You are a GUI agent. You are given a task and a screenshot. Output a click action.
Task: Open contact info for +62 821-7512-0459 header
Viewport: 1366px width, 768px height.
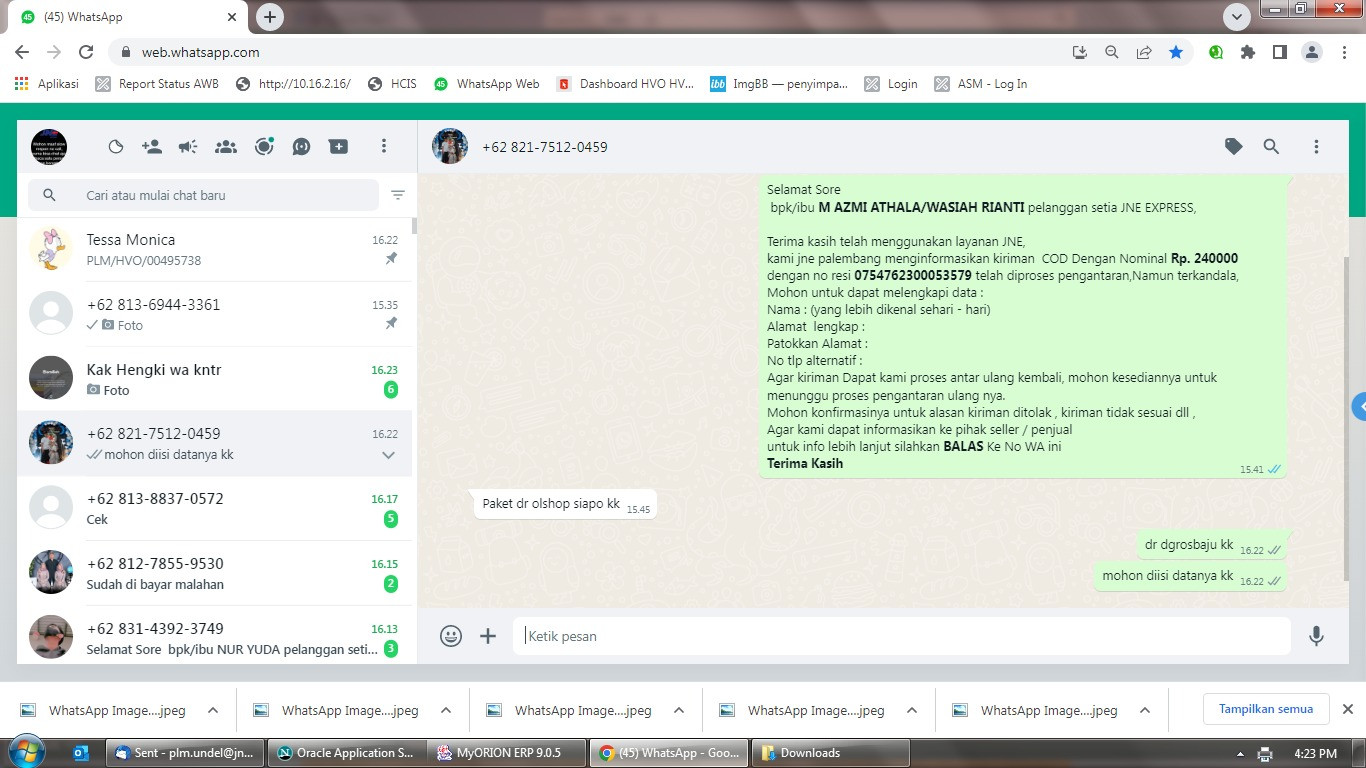click(x=545, y=147)
